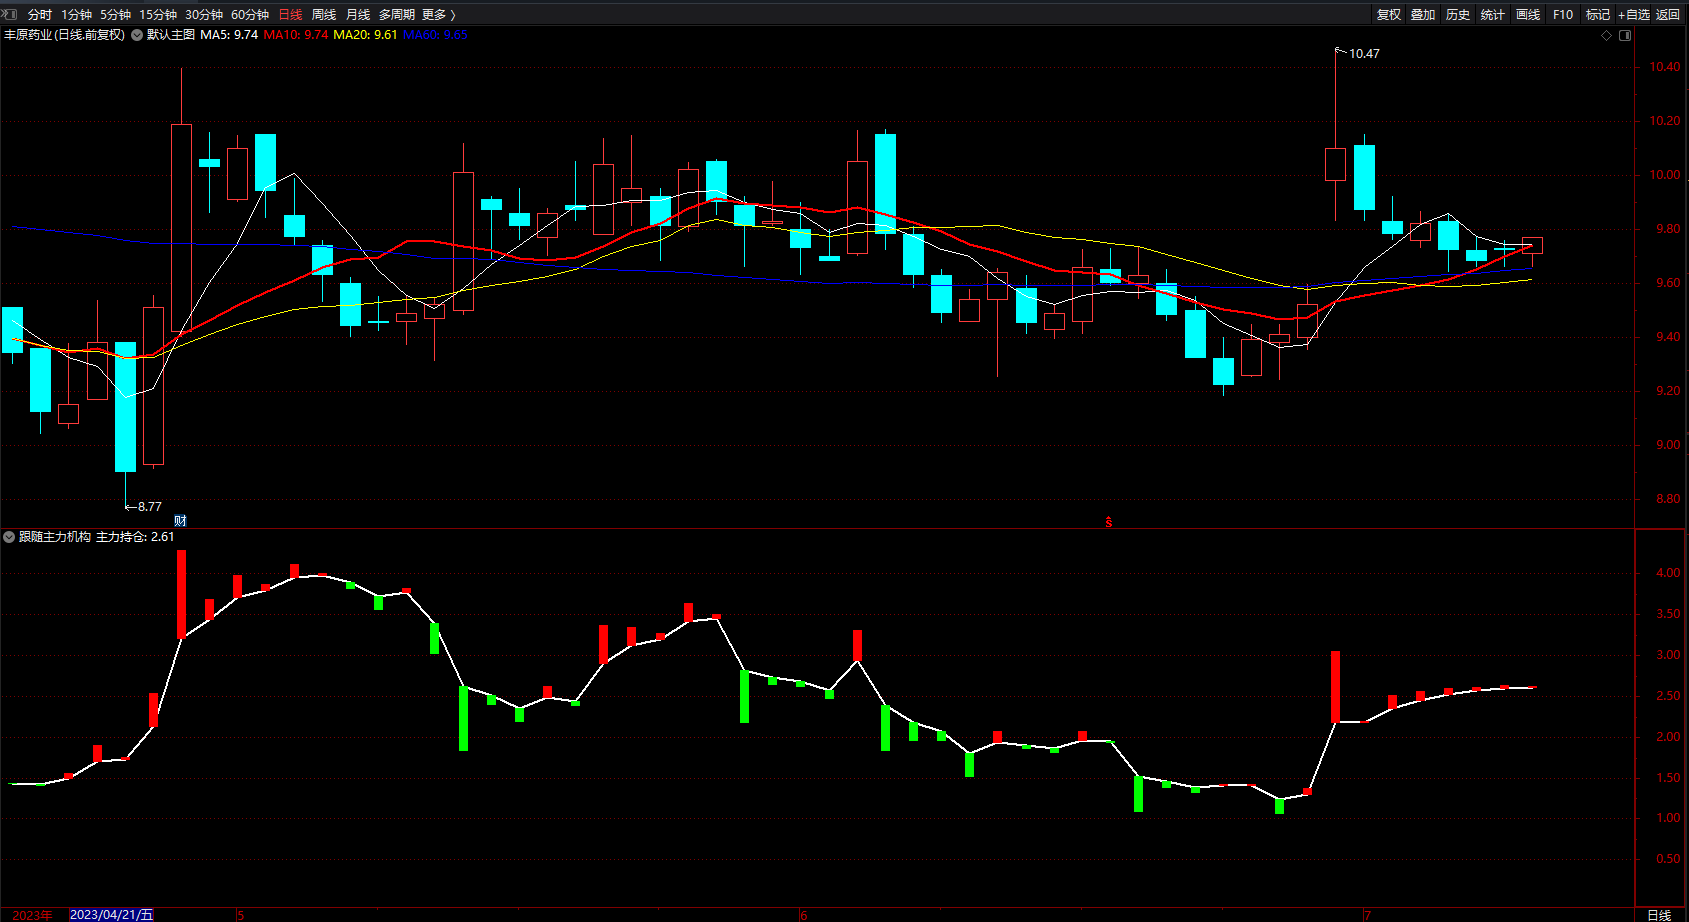Click the red dollar marker on the chart
The width and height of the screenshot is (1689, 922).
(x=1108, y=521)
